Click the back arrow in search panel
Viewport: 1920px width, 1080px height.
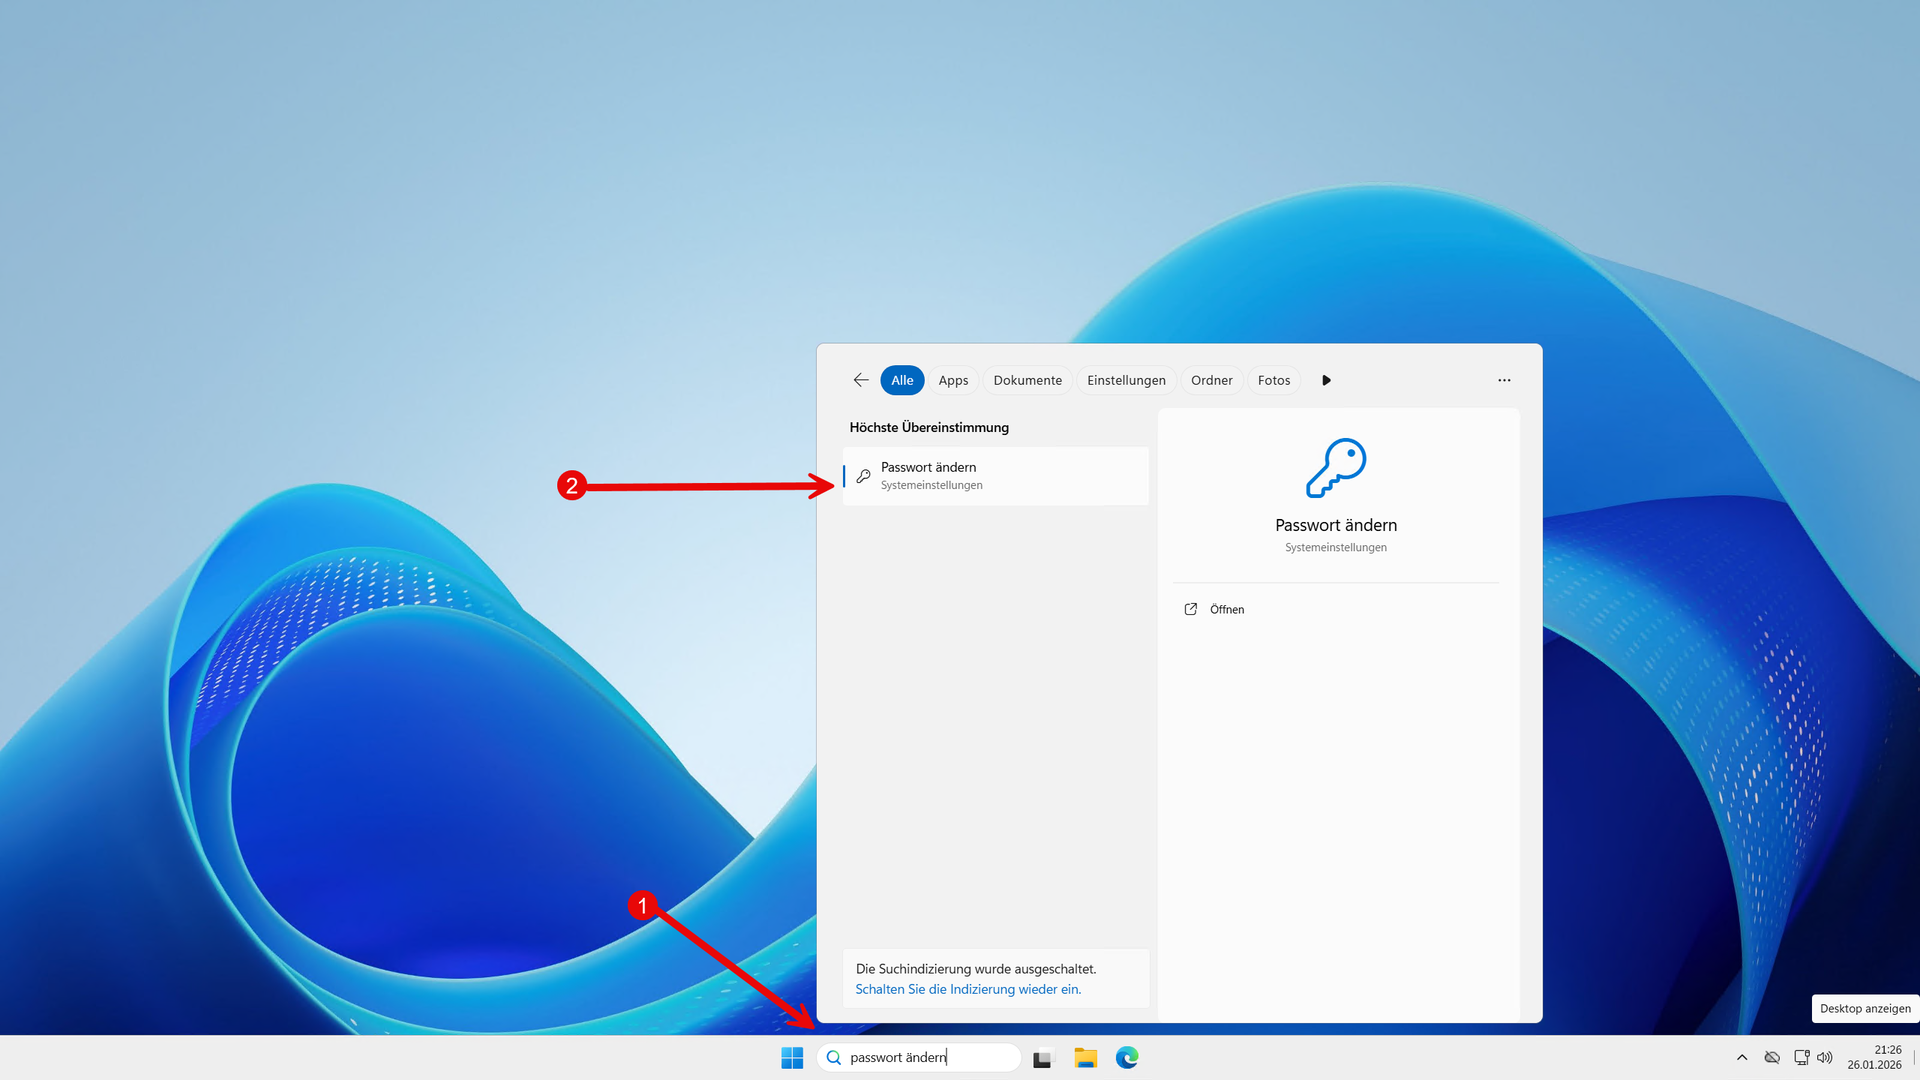point(861,380)
